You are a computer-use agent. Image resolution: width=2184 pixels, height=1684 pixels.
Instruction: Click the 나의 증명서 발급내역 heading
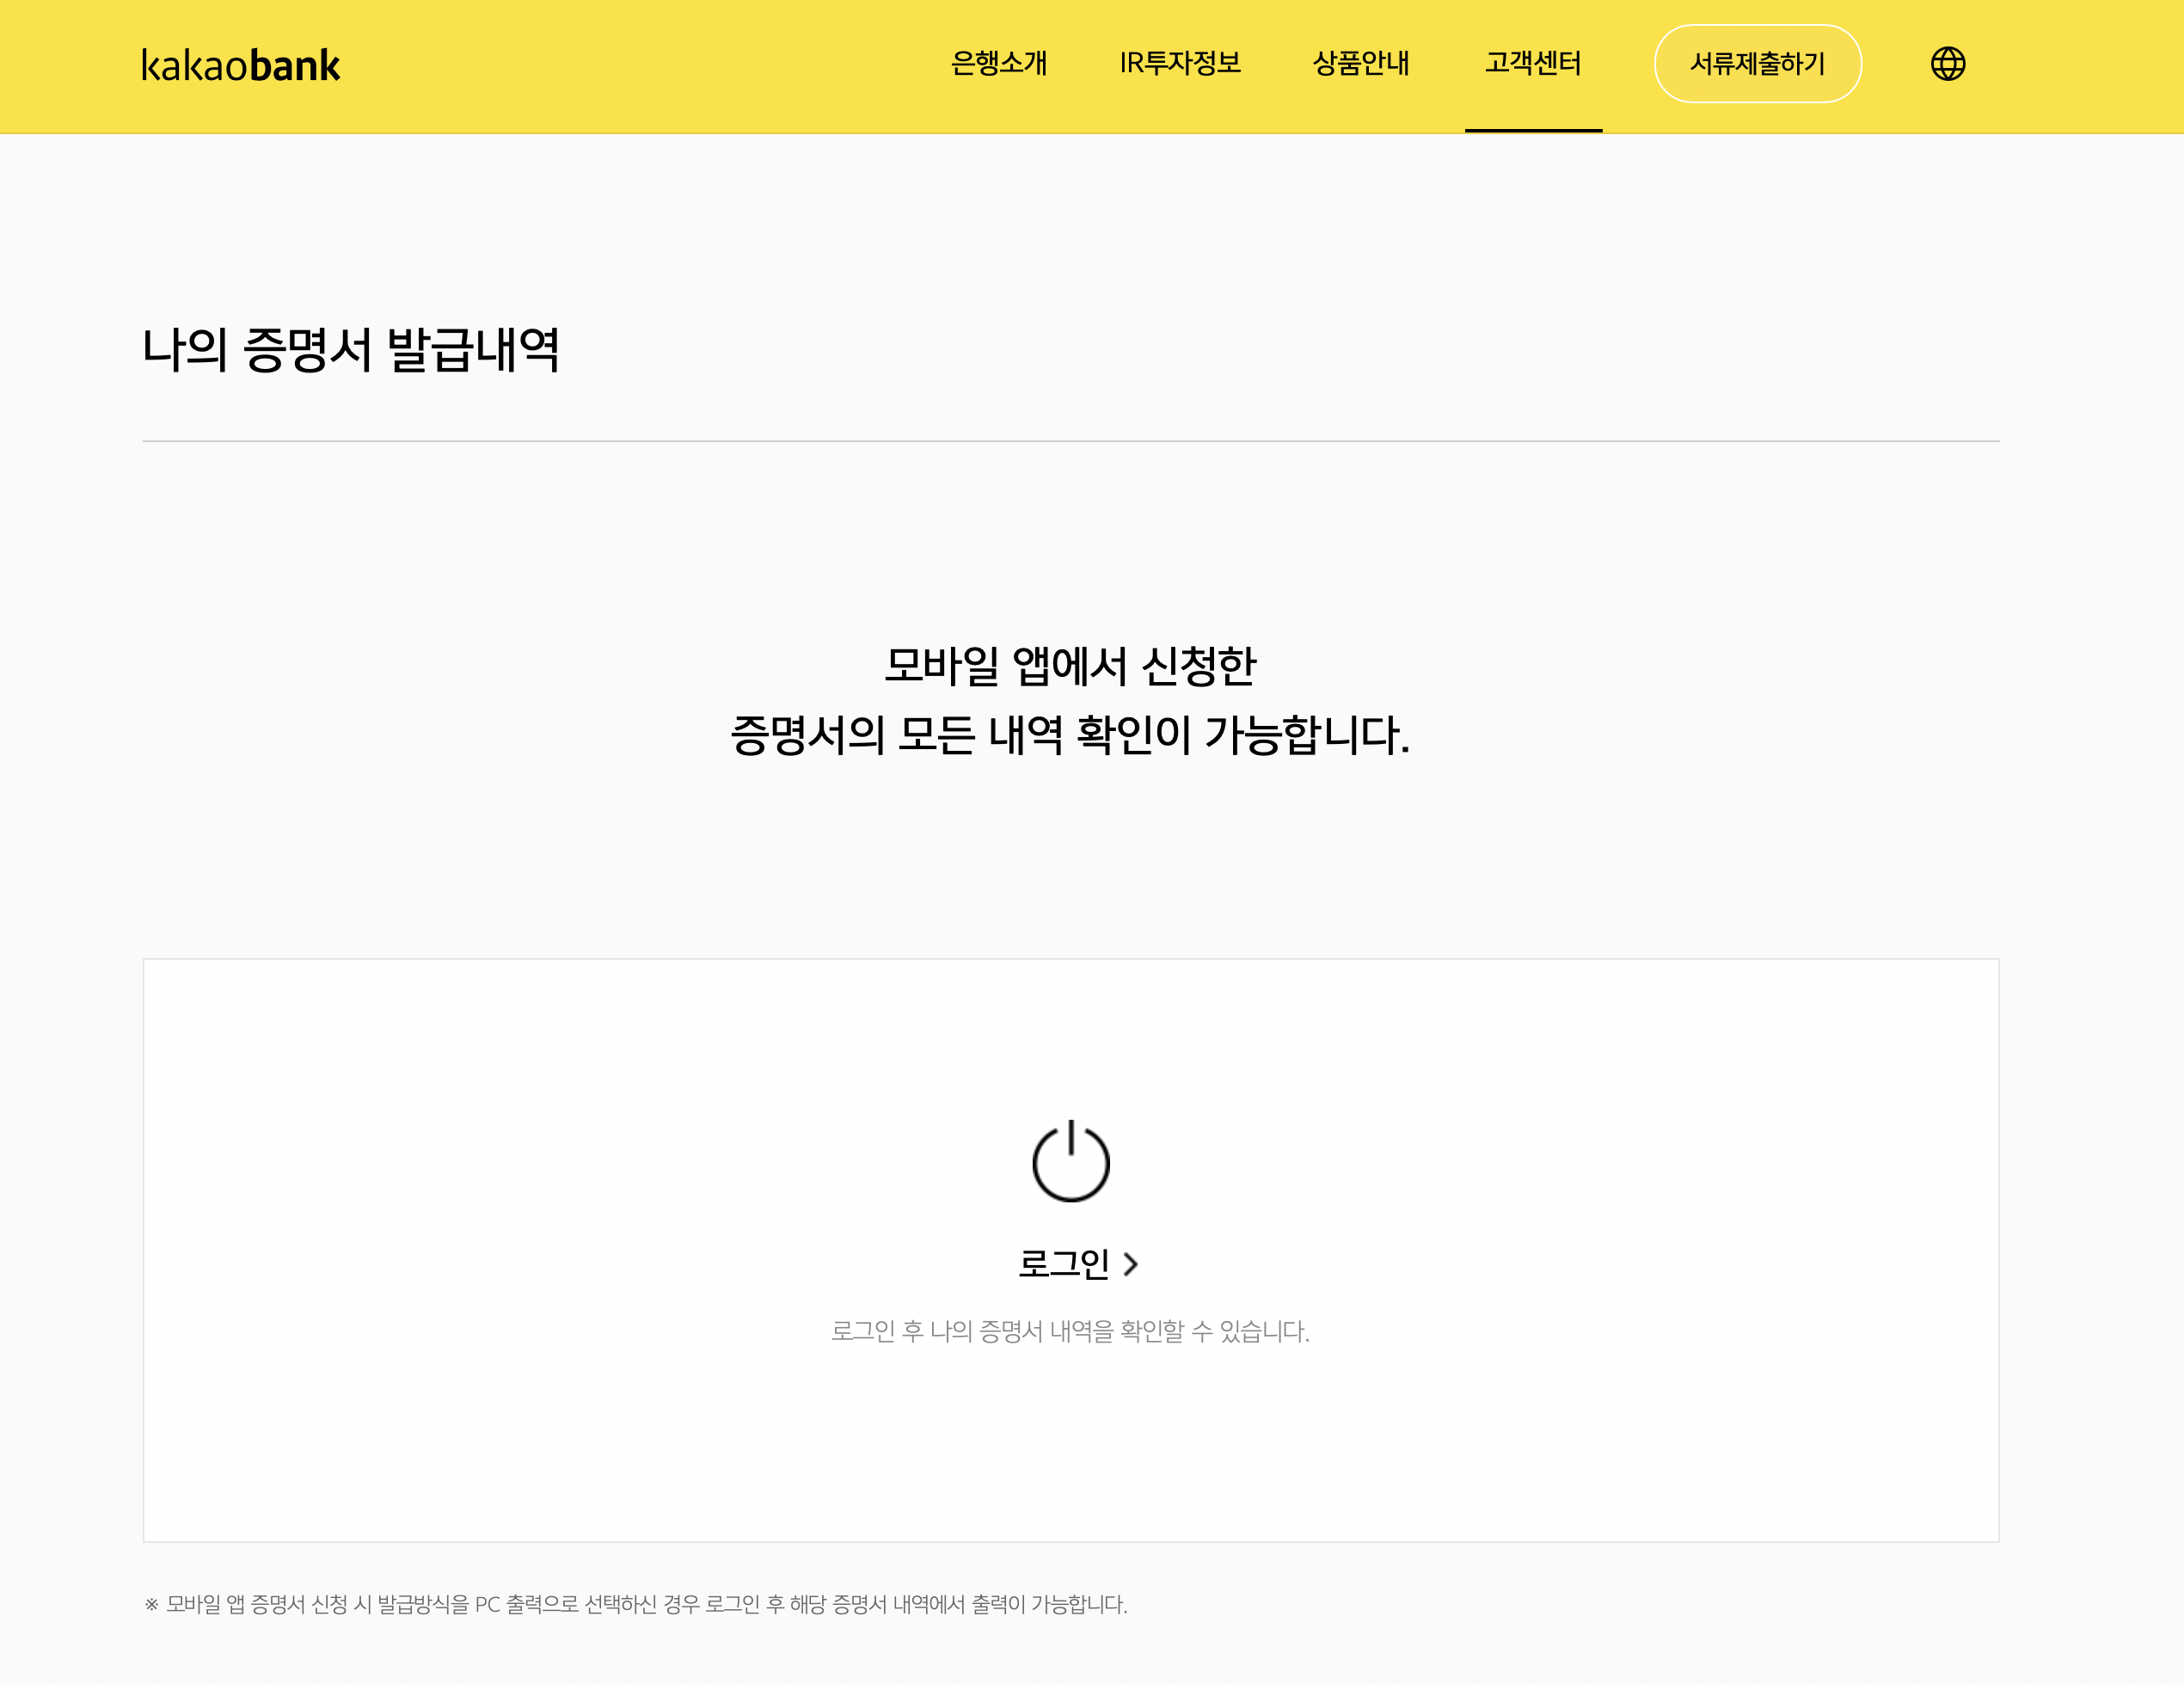point(350,350)
